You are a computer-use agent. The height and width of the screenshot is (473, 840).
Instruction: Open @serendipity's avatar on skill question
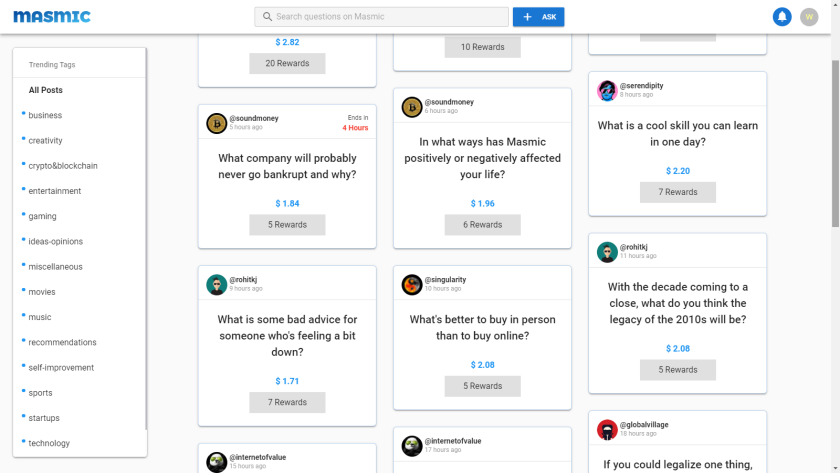[607, 90]
